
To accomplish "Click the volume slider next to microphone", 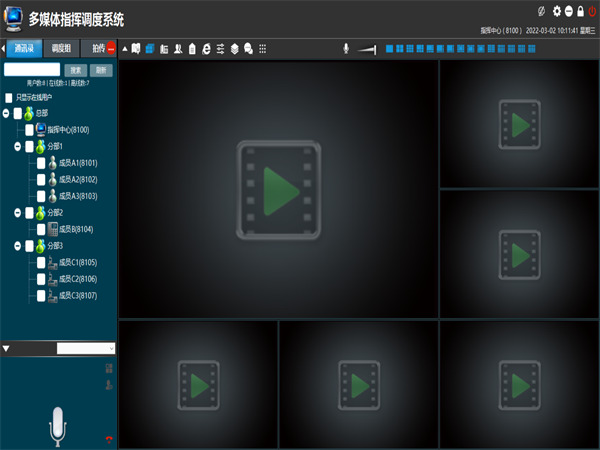I will 369,48.
